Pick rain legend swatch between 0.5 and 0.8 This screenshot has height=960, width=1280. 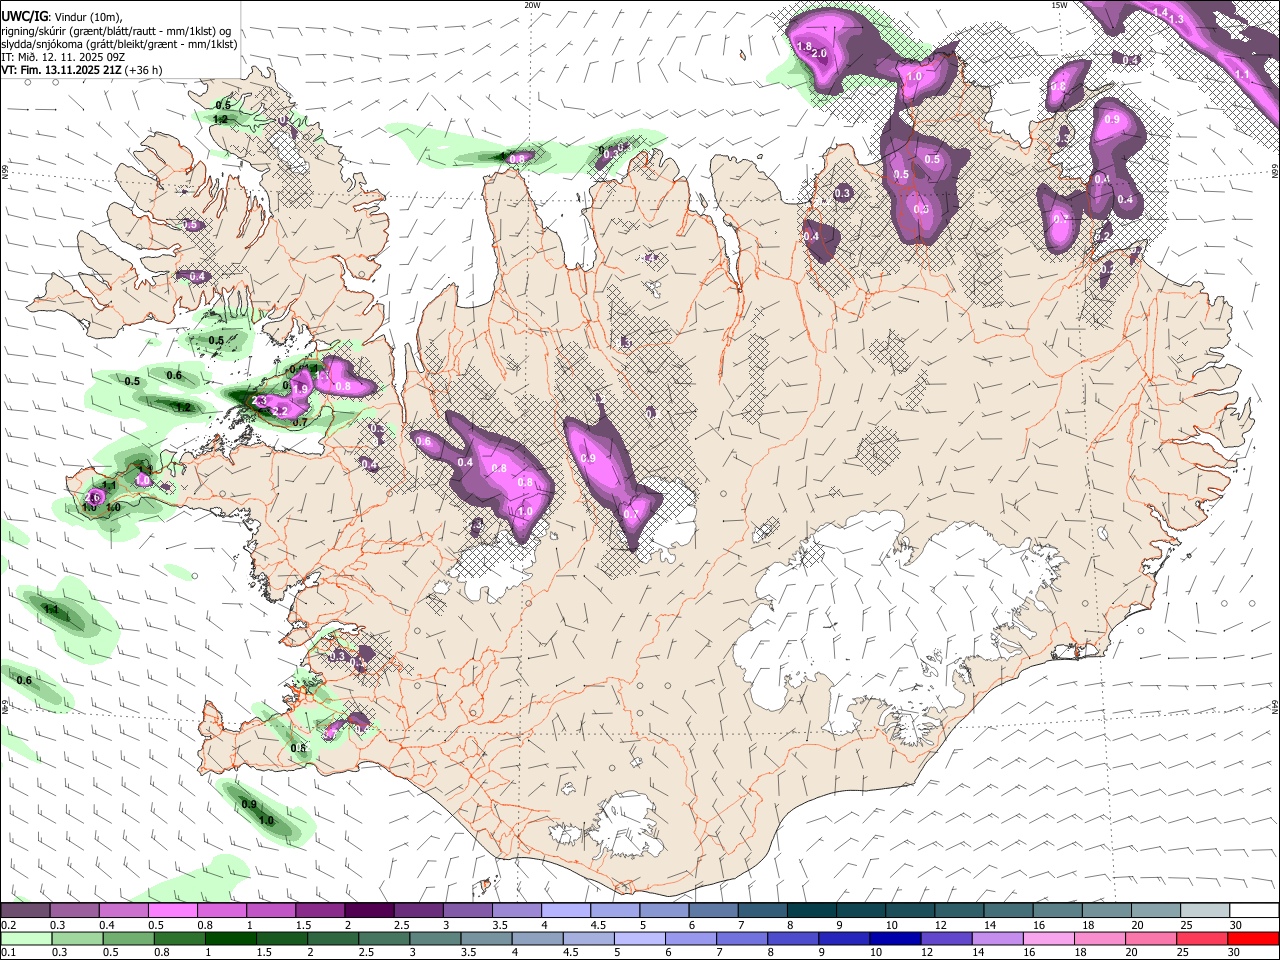(128, 938)
